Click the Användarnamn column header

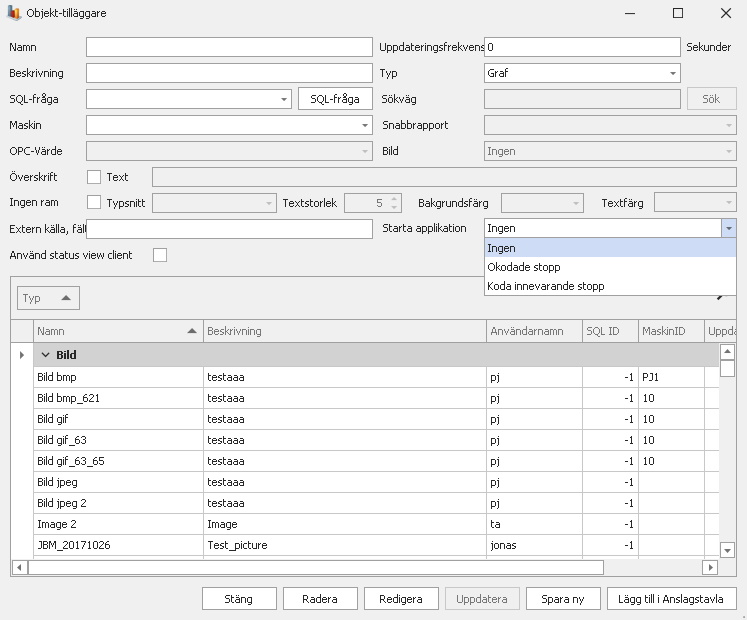[x=534, y=331]
